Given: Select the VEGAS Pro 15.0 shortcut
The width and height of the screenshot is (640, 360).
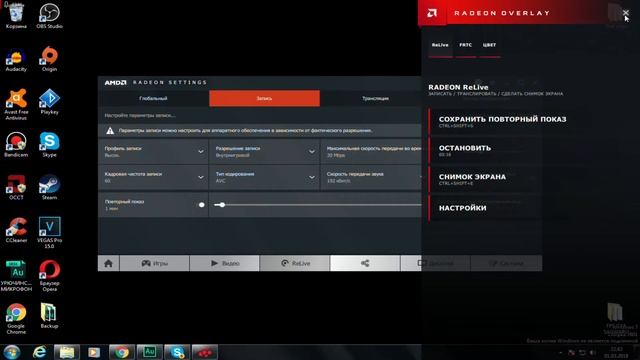Looking at the screenshot, I should tap(49, 233).
